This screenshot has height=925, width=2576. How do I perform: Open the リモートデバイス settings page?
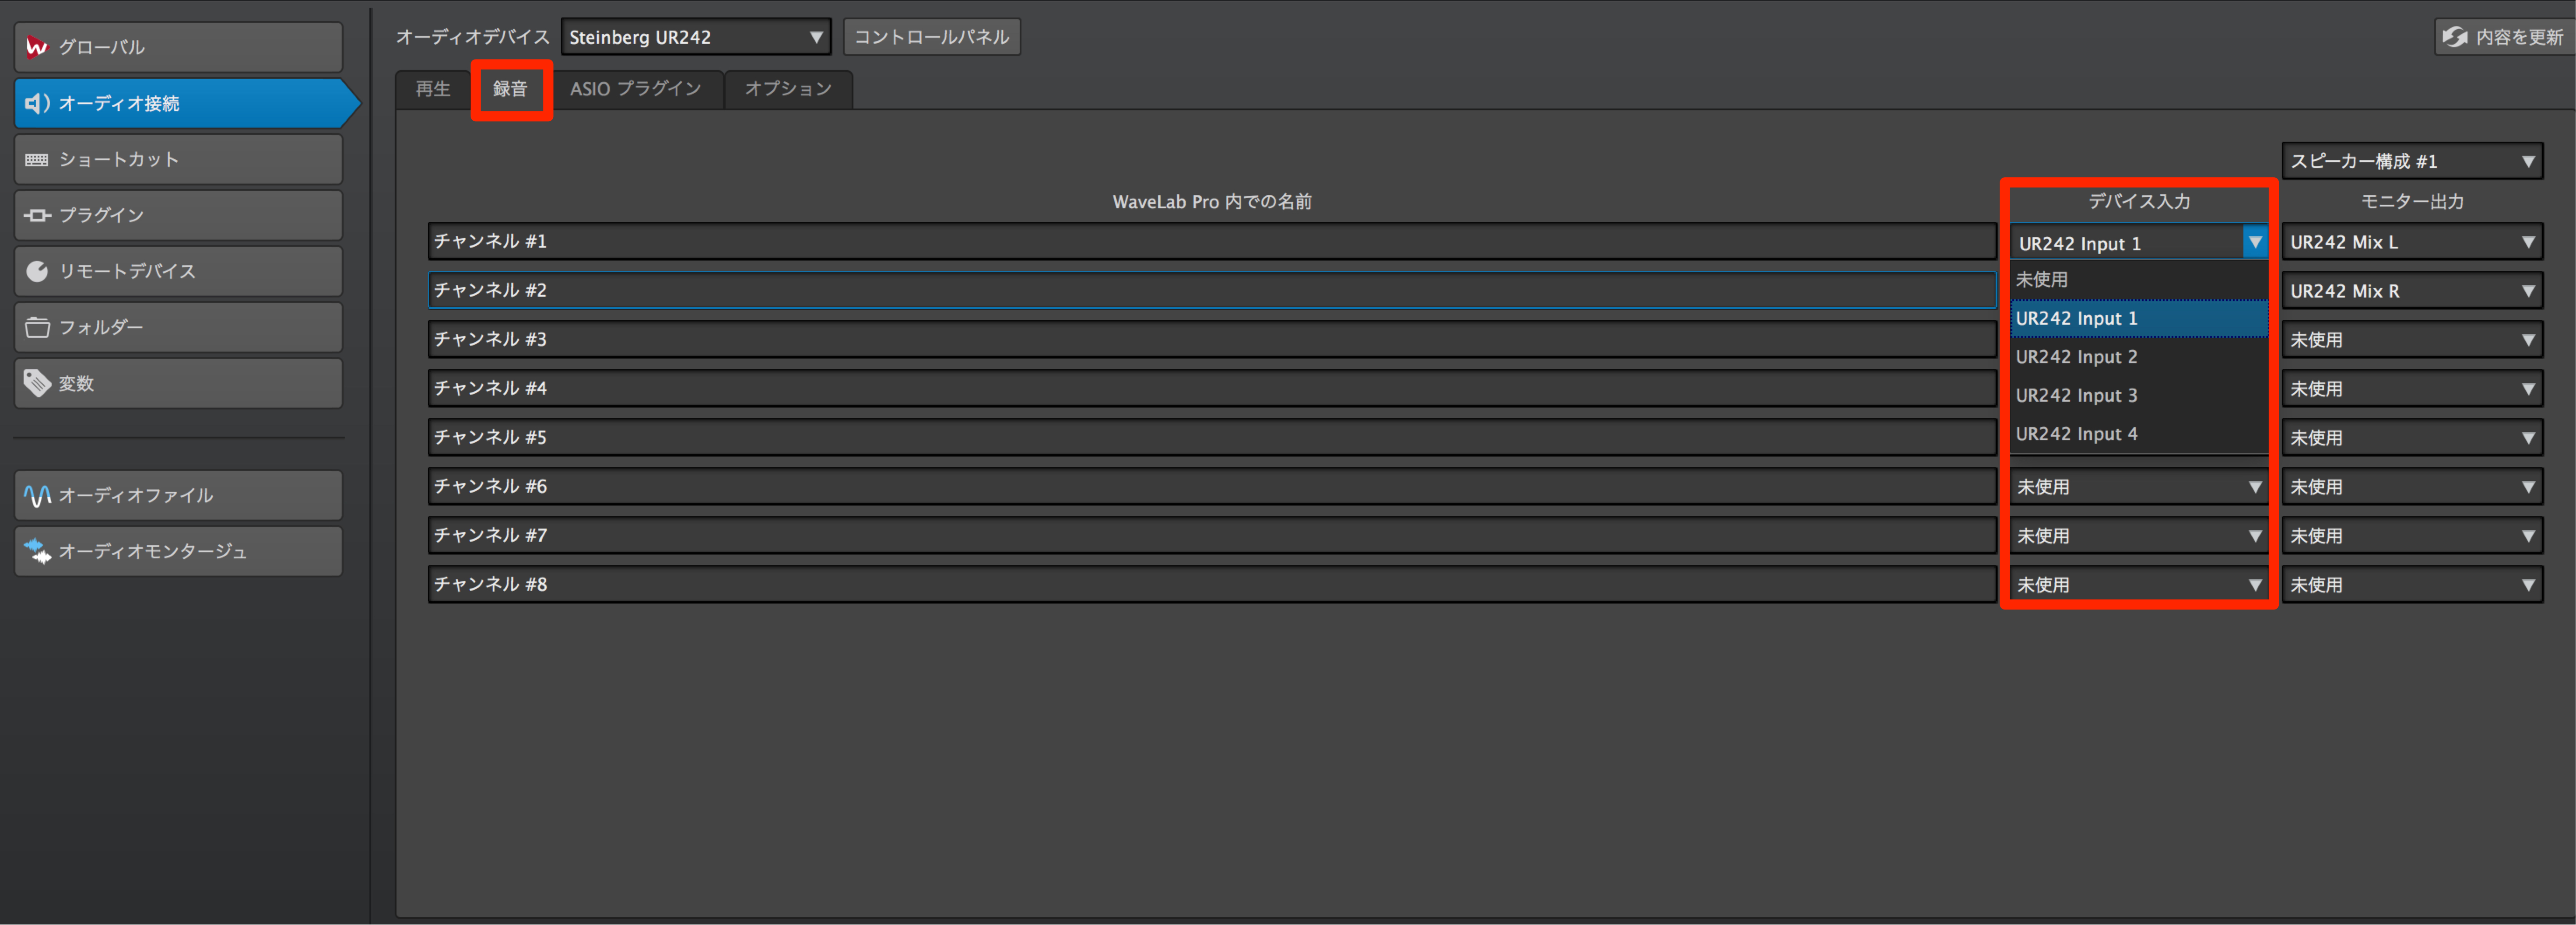coord(178,271)
